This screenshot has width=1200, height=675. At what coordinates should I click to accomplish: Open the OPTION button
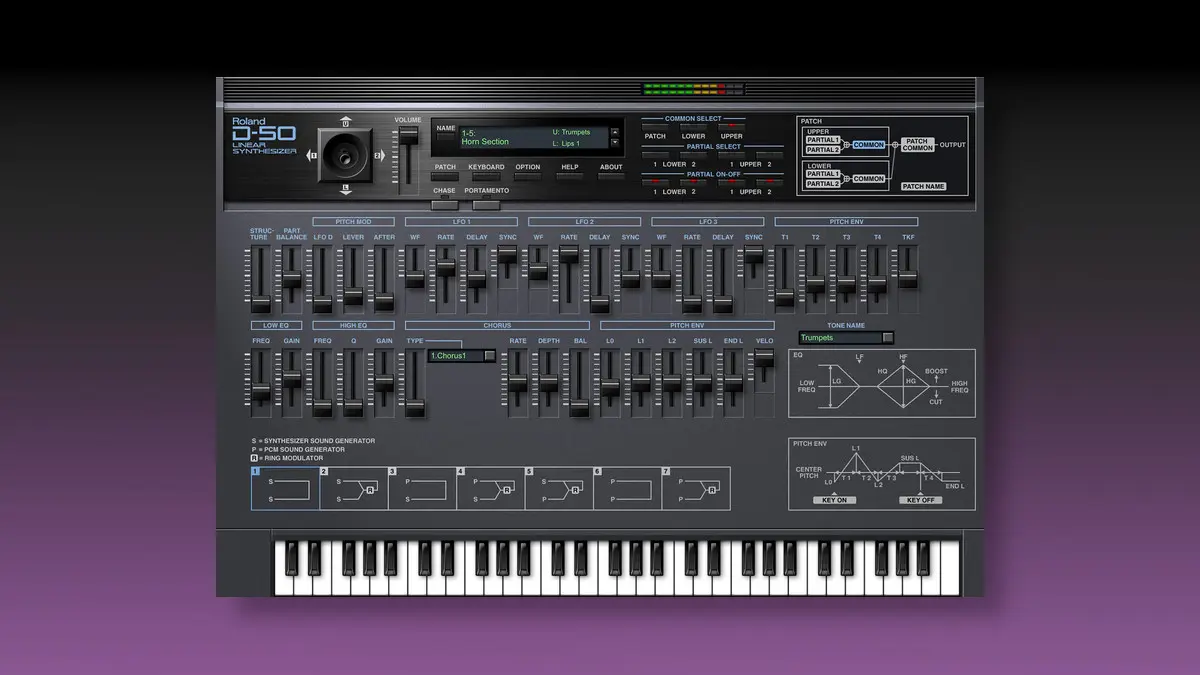pos(528,177)
